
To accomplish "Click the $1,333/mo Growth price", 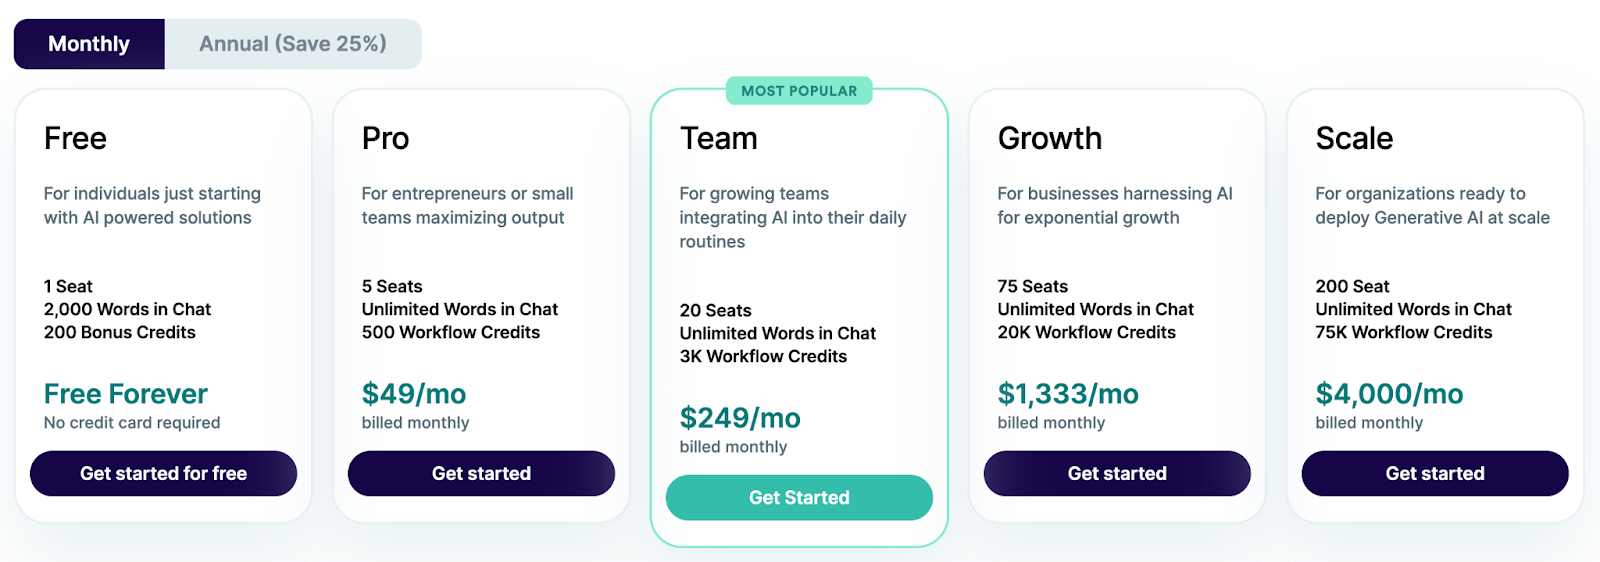I will pos(1068,394).
